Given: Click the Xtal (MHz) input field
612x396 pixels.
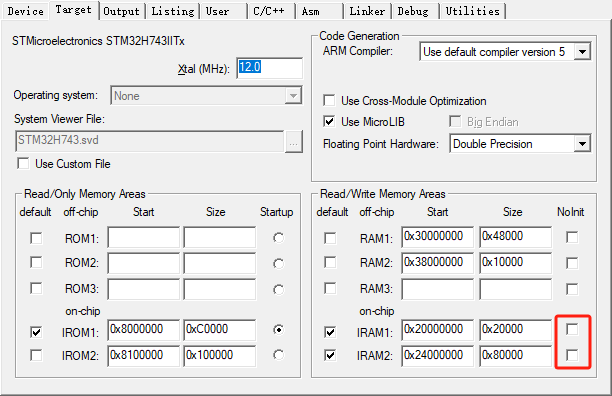Looking at the screenshot, I should pyautogui.click(x=269, y=68).
